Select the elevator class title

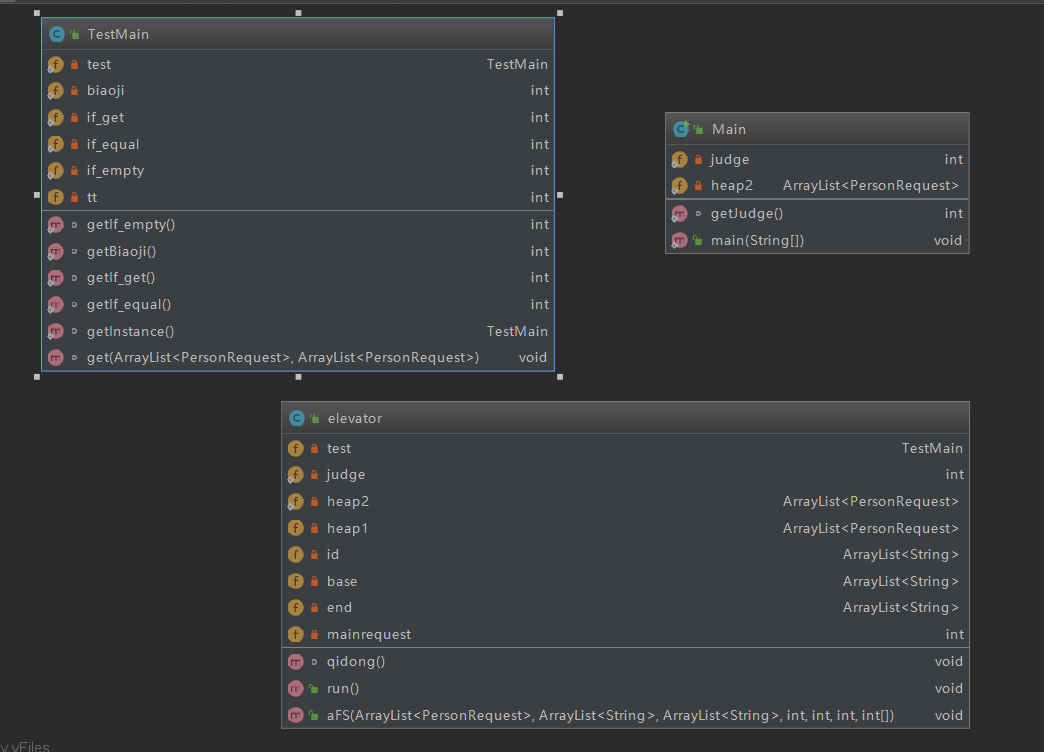354,418
